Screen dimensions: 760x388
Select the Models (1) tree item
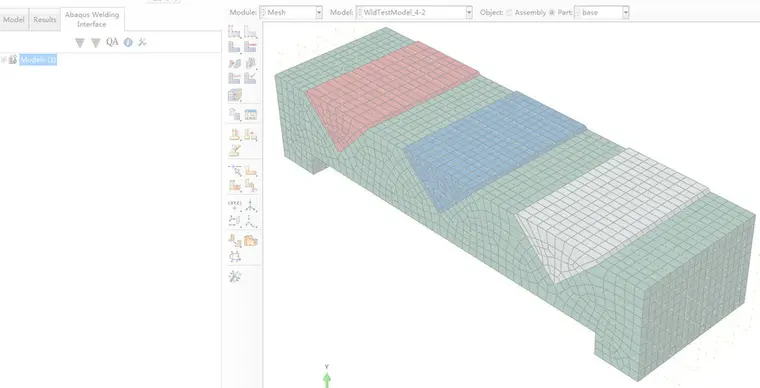38,60
